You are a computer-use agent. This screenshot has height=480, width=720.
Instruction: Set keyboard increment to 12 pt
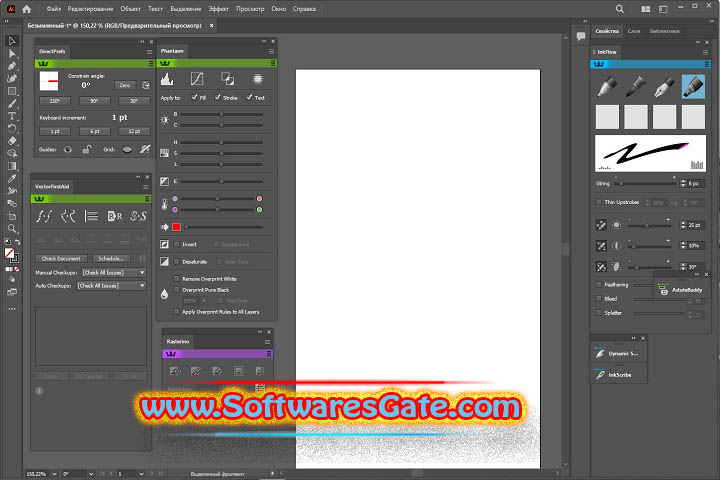(x=134, y=131)
